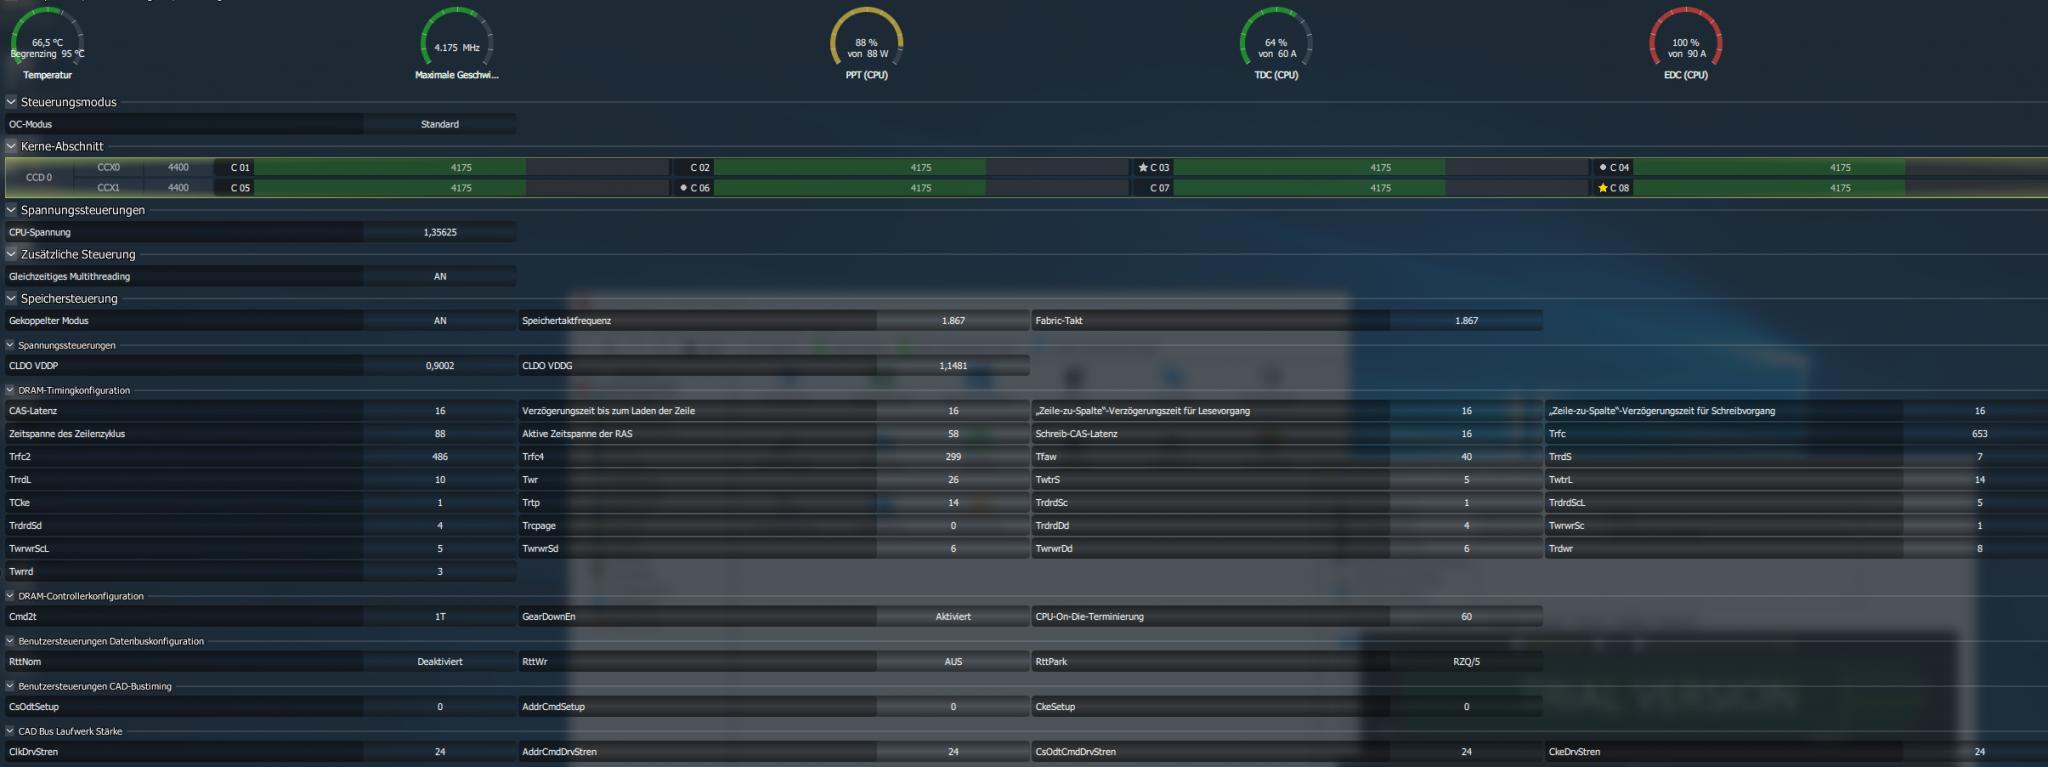Click the CAS-Latenz value 16
The image size is (2048, 767).
440,411
